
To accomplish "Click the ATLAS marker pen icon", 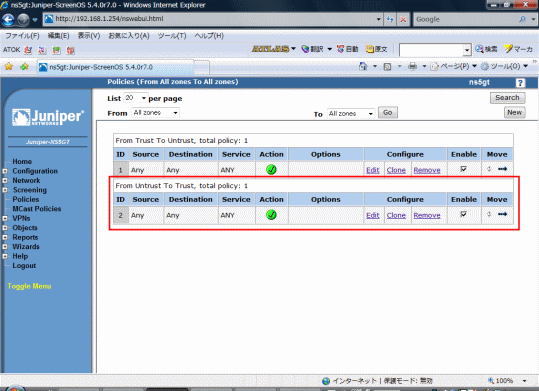I will click(508, 49).
